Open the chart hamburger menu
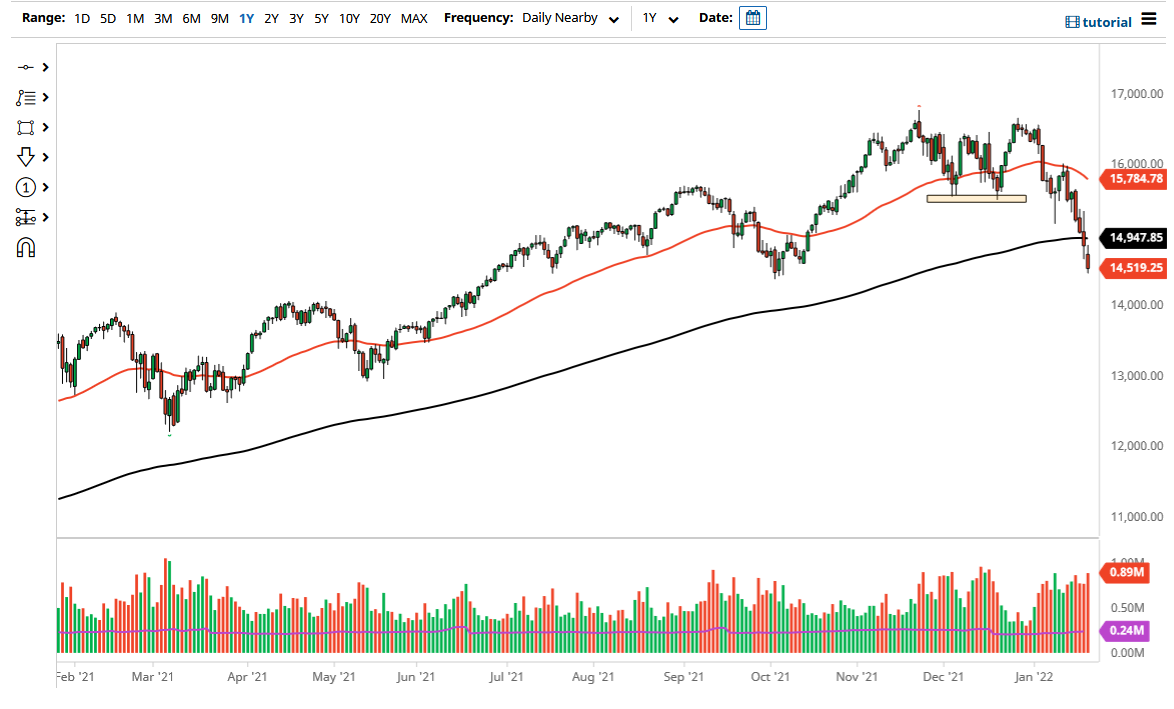This screenshot has width=1174, height=709. pyautogui.click(x=1151, y=17)
